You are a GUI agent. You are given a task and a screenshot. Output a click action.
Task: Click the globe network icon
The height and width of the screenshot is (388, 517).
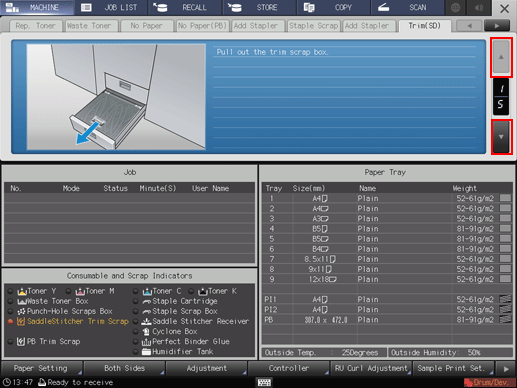(x=455, y=8)
